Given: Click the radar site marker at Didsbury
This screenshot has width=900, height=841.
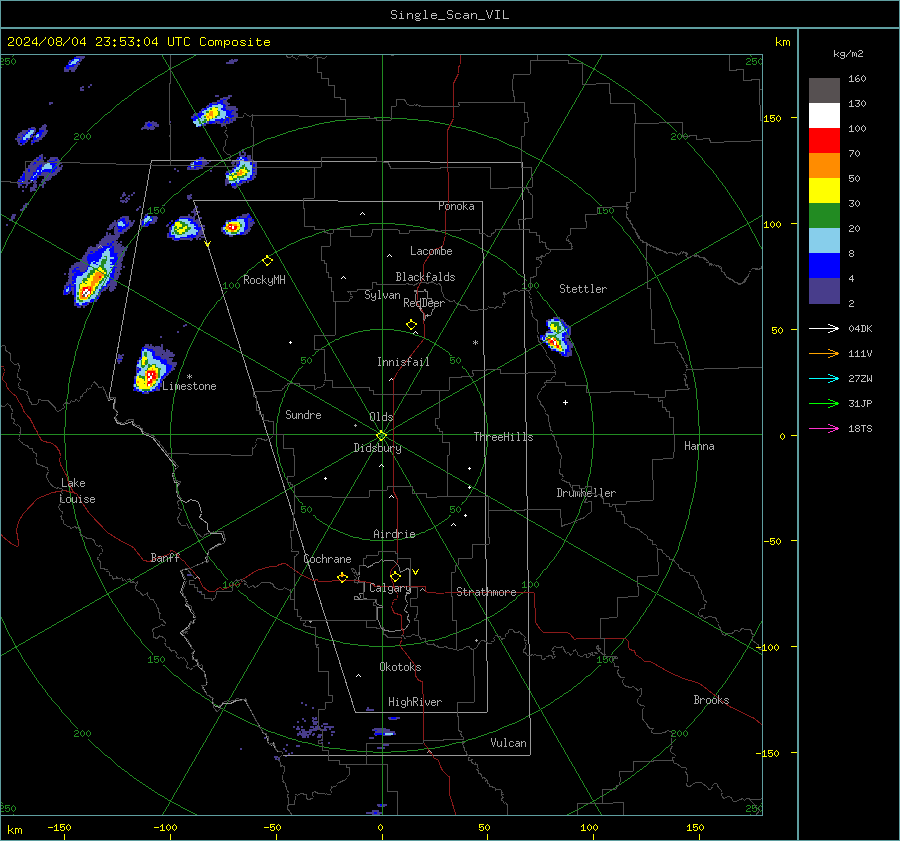Looking at the screenshot, I should click(382, 435).
